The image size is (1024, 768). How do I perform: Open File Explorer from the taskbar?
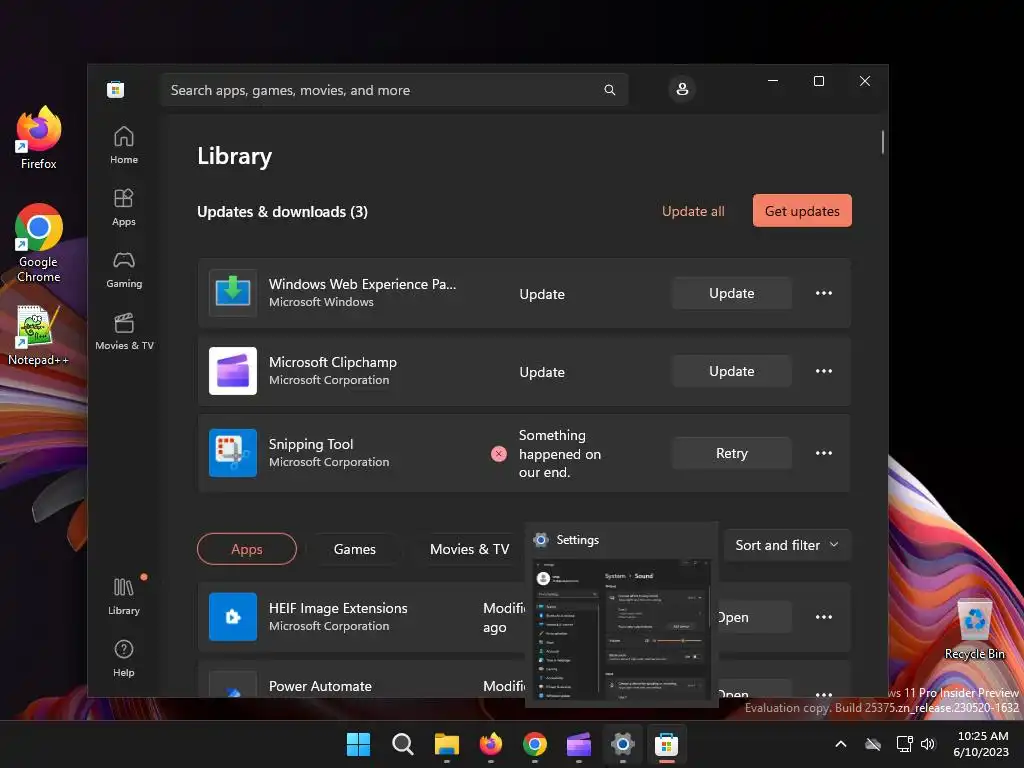[x=447, y=744]
